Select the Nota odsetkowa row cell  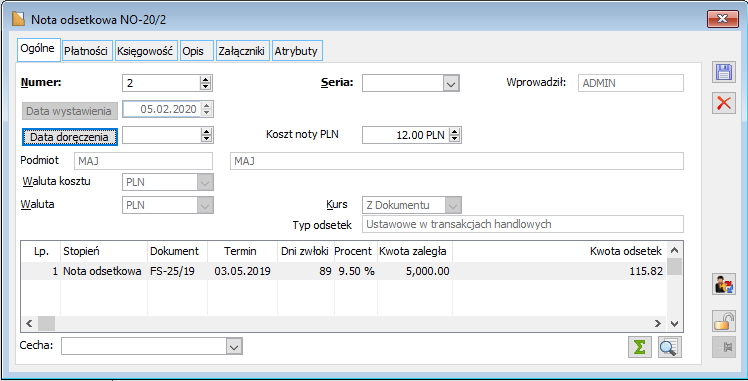104,271
